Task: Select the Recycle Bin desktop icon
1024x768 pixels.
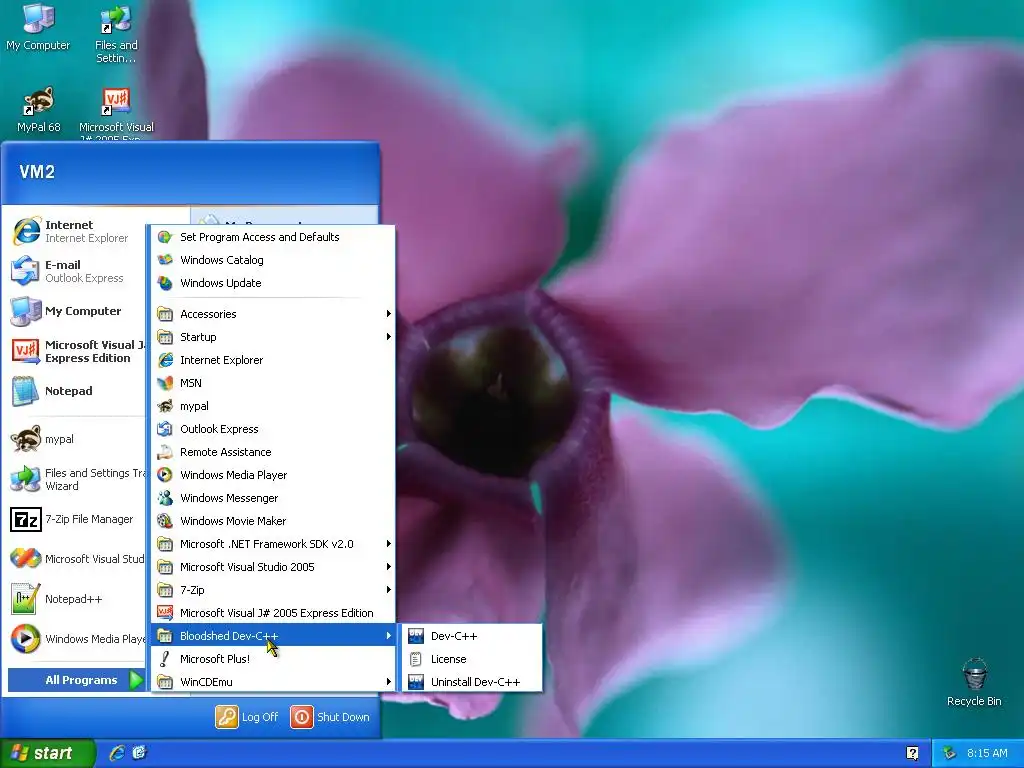Action: (974, 682)
